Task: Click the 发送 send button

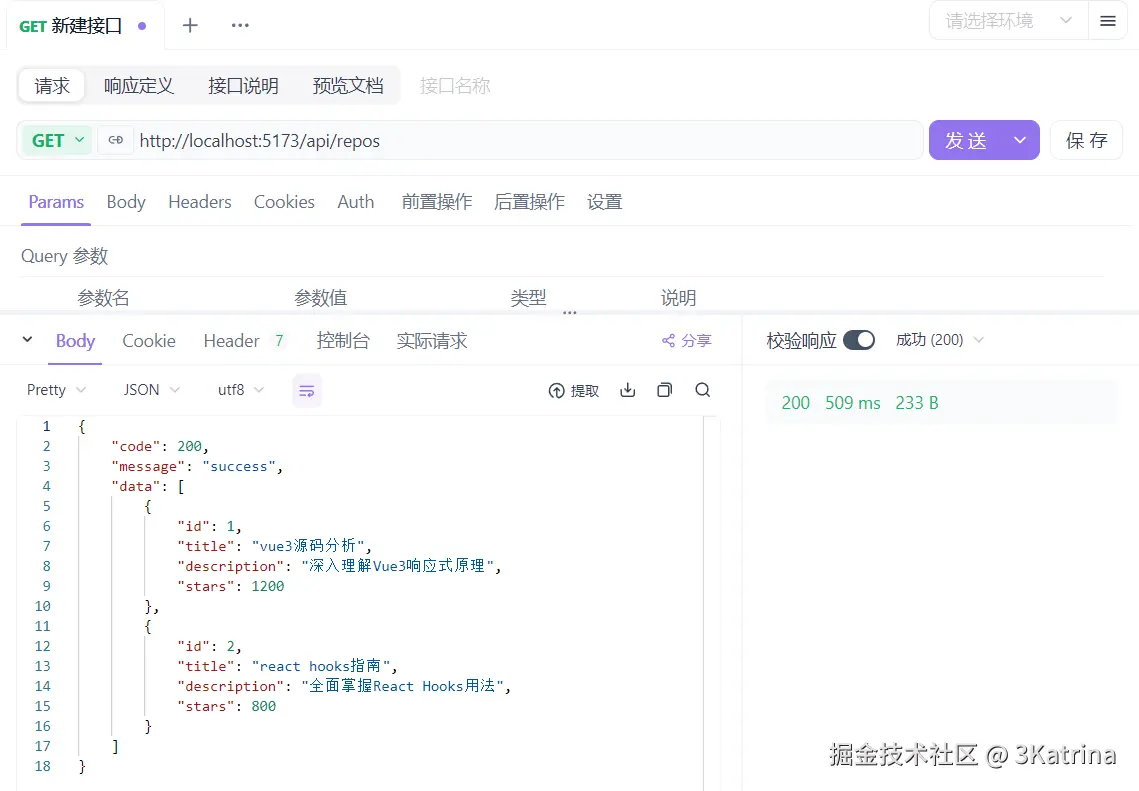Action: [x=965, y=140]
